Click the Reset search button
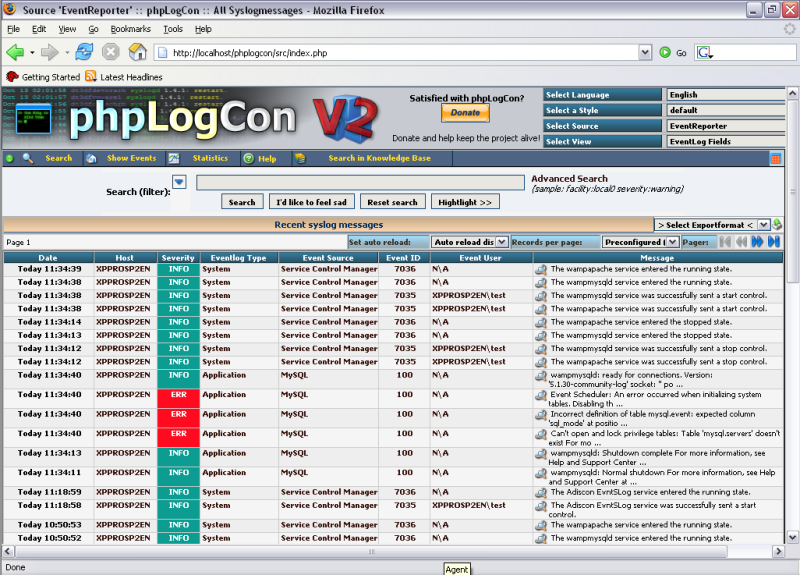800x575 pixels. 392,202
